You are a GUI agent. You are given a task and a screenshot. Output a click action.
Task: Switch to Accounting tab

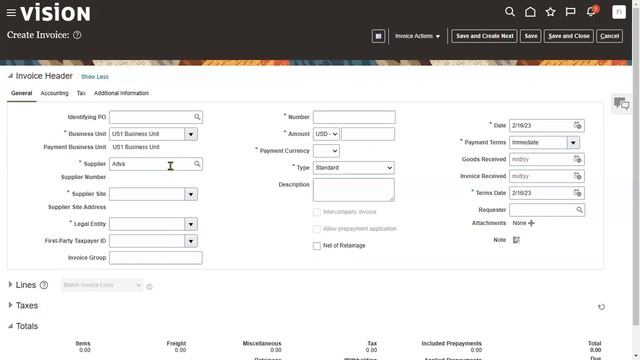pyautogui.click(x=54, y=93)
